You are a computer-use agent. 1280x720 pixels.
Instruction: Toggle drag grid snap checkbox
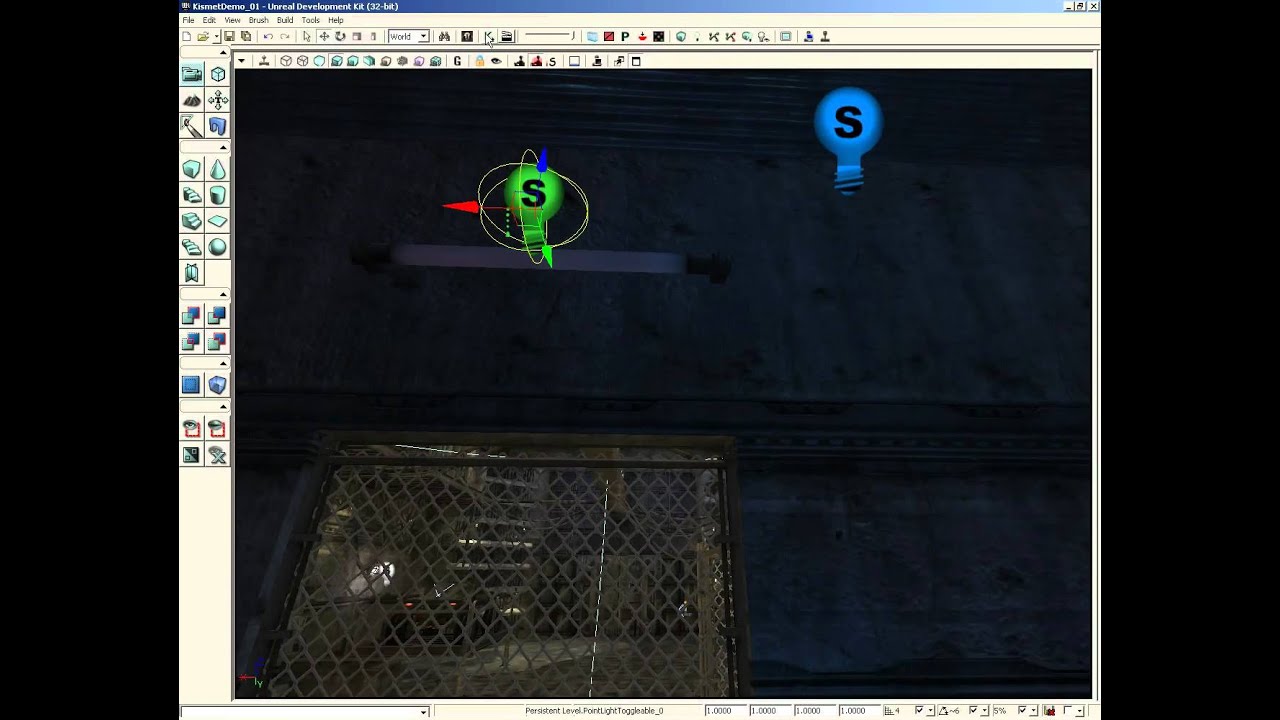pyautogui.click(x=919, y=711)
